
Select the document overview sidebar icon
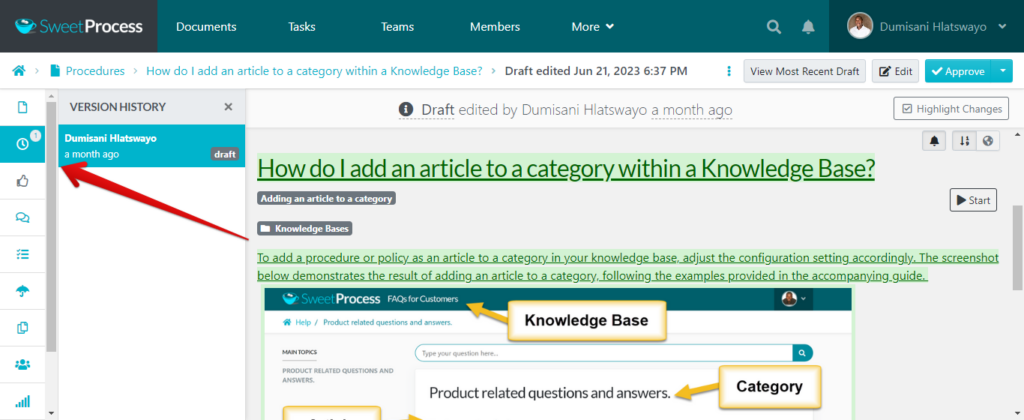[22, 106]
